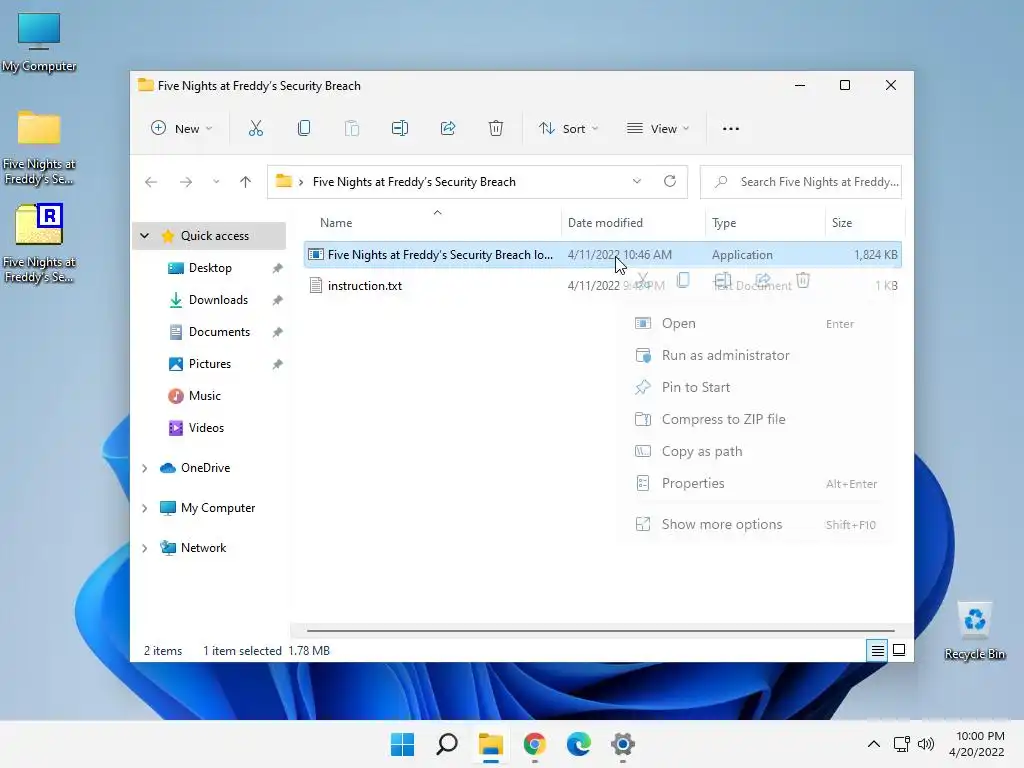Image resolution: width=1024 pixels, height=768 pixels.
Task: Sort by Name column header
Action: 432,223
